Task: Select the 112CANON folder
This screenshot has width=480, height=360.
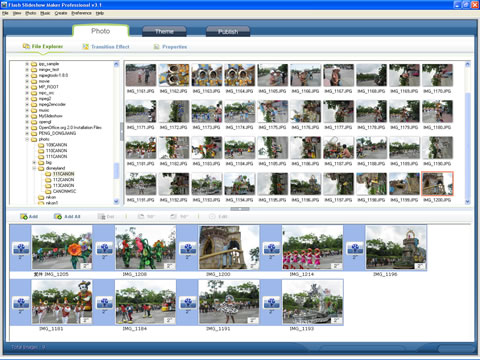Action: pyautogui.click(x=63, y=180)
